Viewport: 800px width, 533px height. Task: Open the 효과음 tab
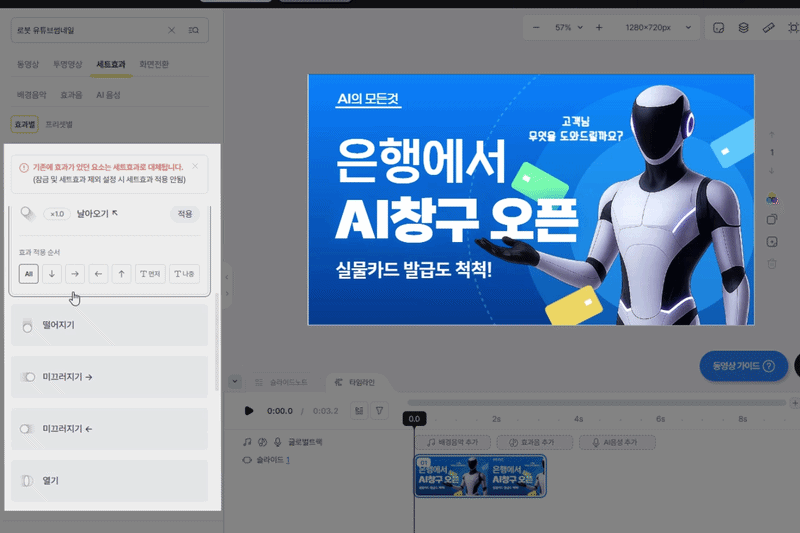(71, 95)
